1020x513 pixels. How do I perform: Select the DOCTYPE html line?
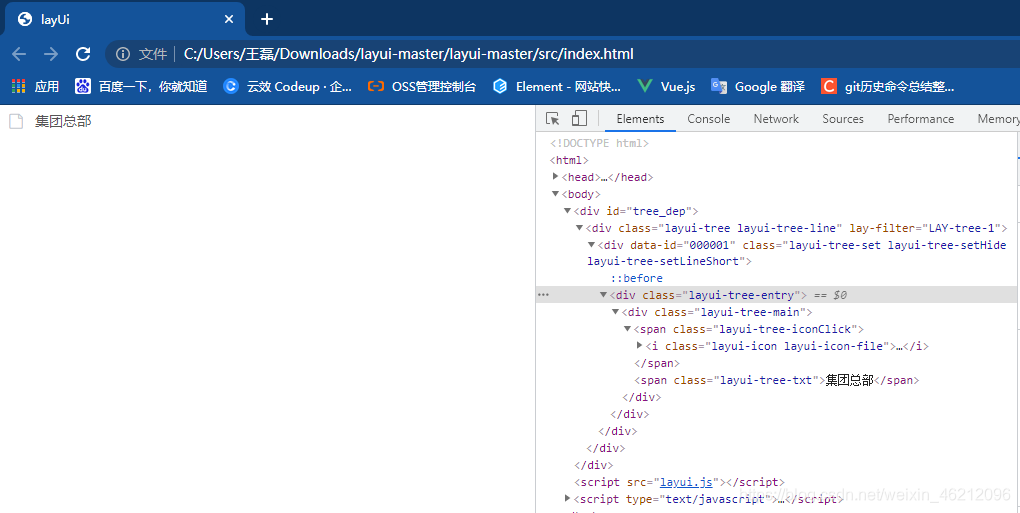pos(599,143)
